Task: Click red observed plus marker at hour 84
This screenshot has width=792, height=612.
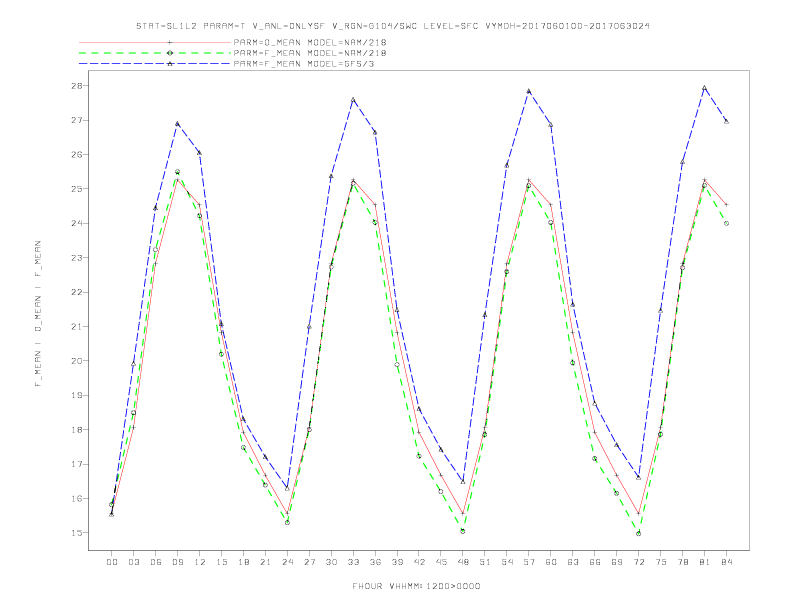Action: (726, 205)
